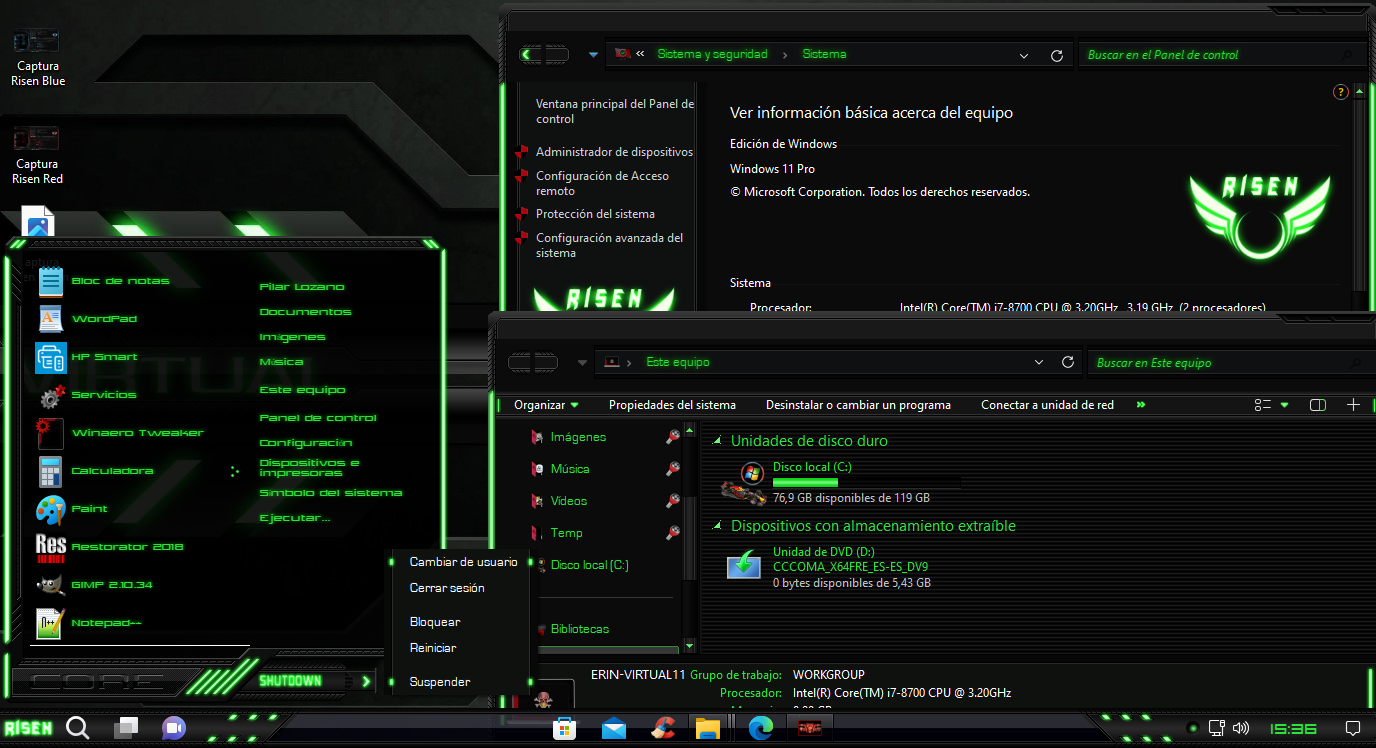Open Calculadora from the start menu
This screenshot has height=748, width=1376.
[95, 471]
